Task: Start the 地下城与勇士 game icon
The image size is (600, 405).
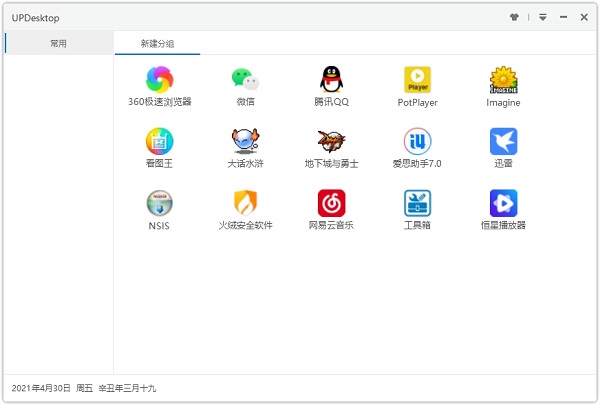Action: pos(331,141)
